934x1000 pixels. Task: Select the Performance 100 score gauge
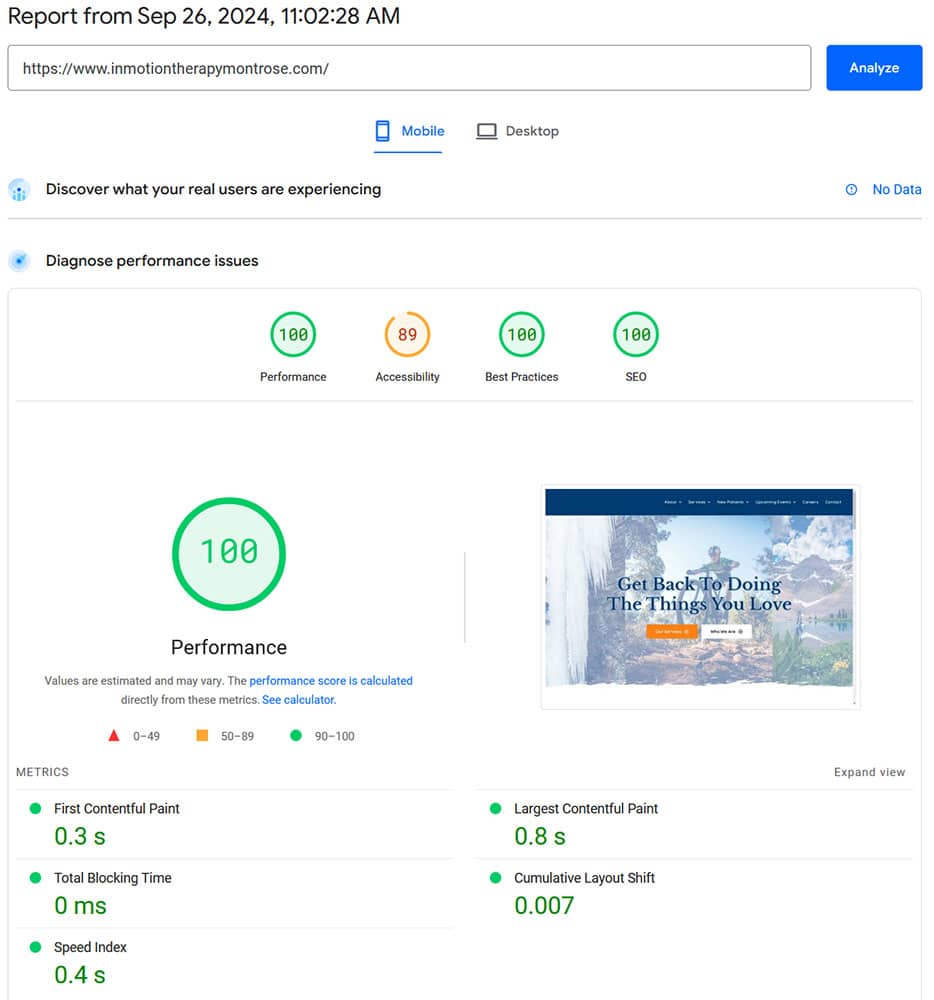pos(293,334)
